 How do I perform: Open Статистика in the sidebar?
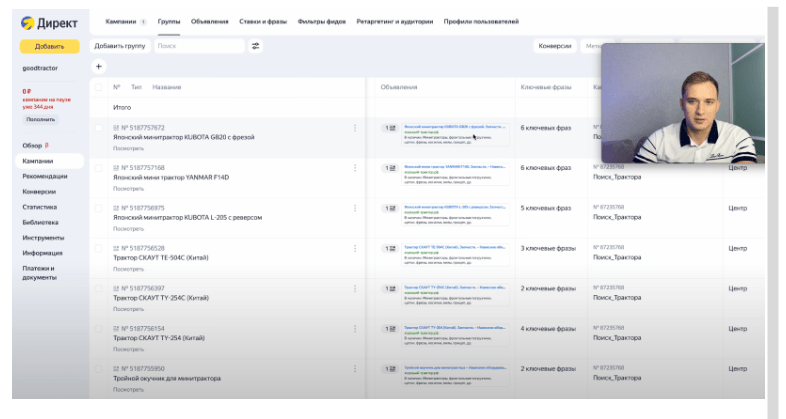coord(40,207)
